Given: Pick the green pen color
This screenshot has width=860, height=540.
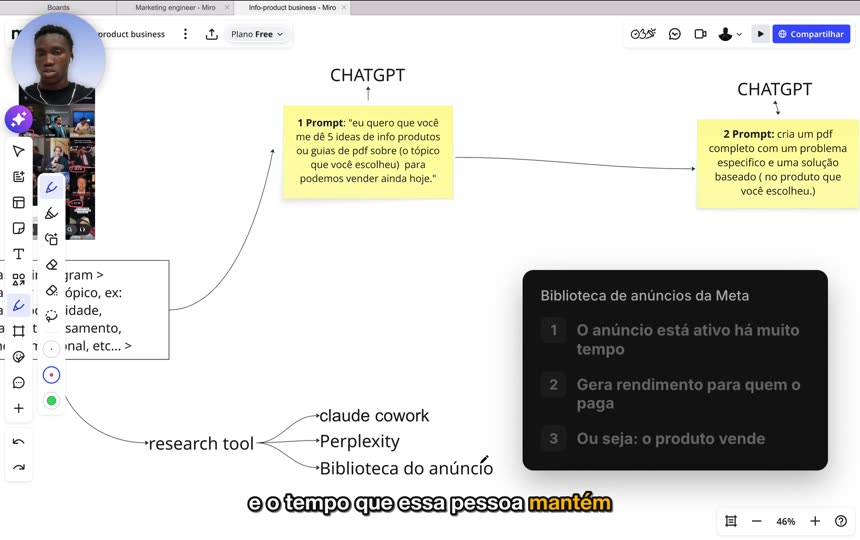Looking at the screenshot, I should coord(52,401).
